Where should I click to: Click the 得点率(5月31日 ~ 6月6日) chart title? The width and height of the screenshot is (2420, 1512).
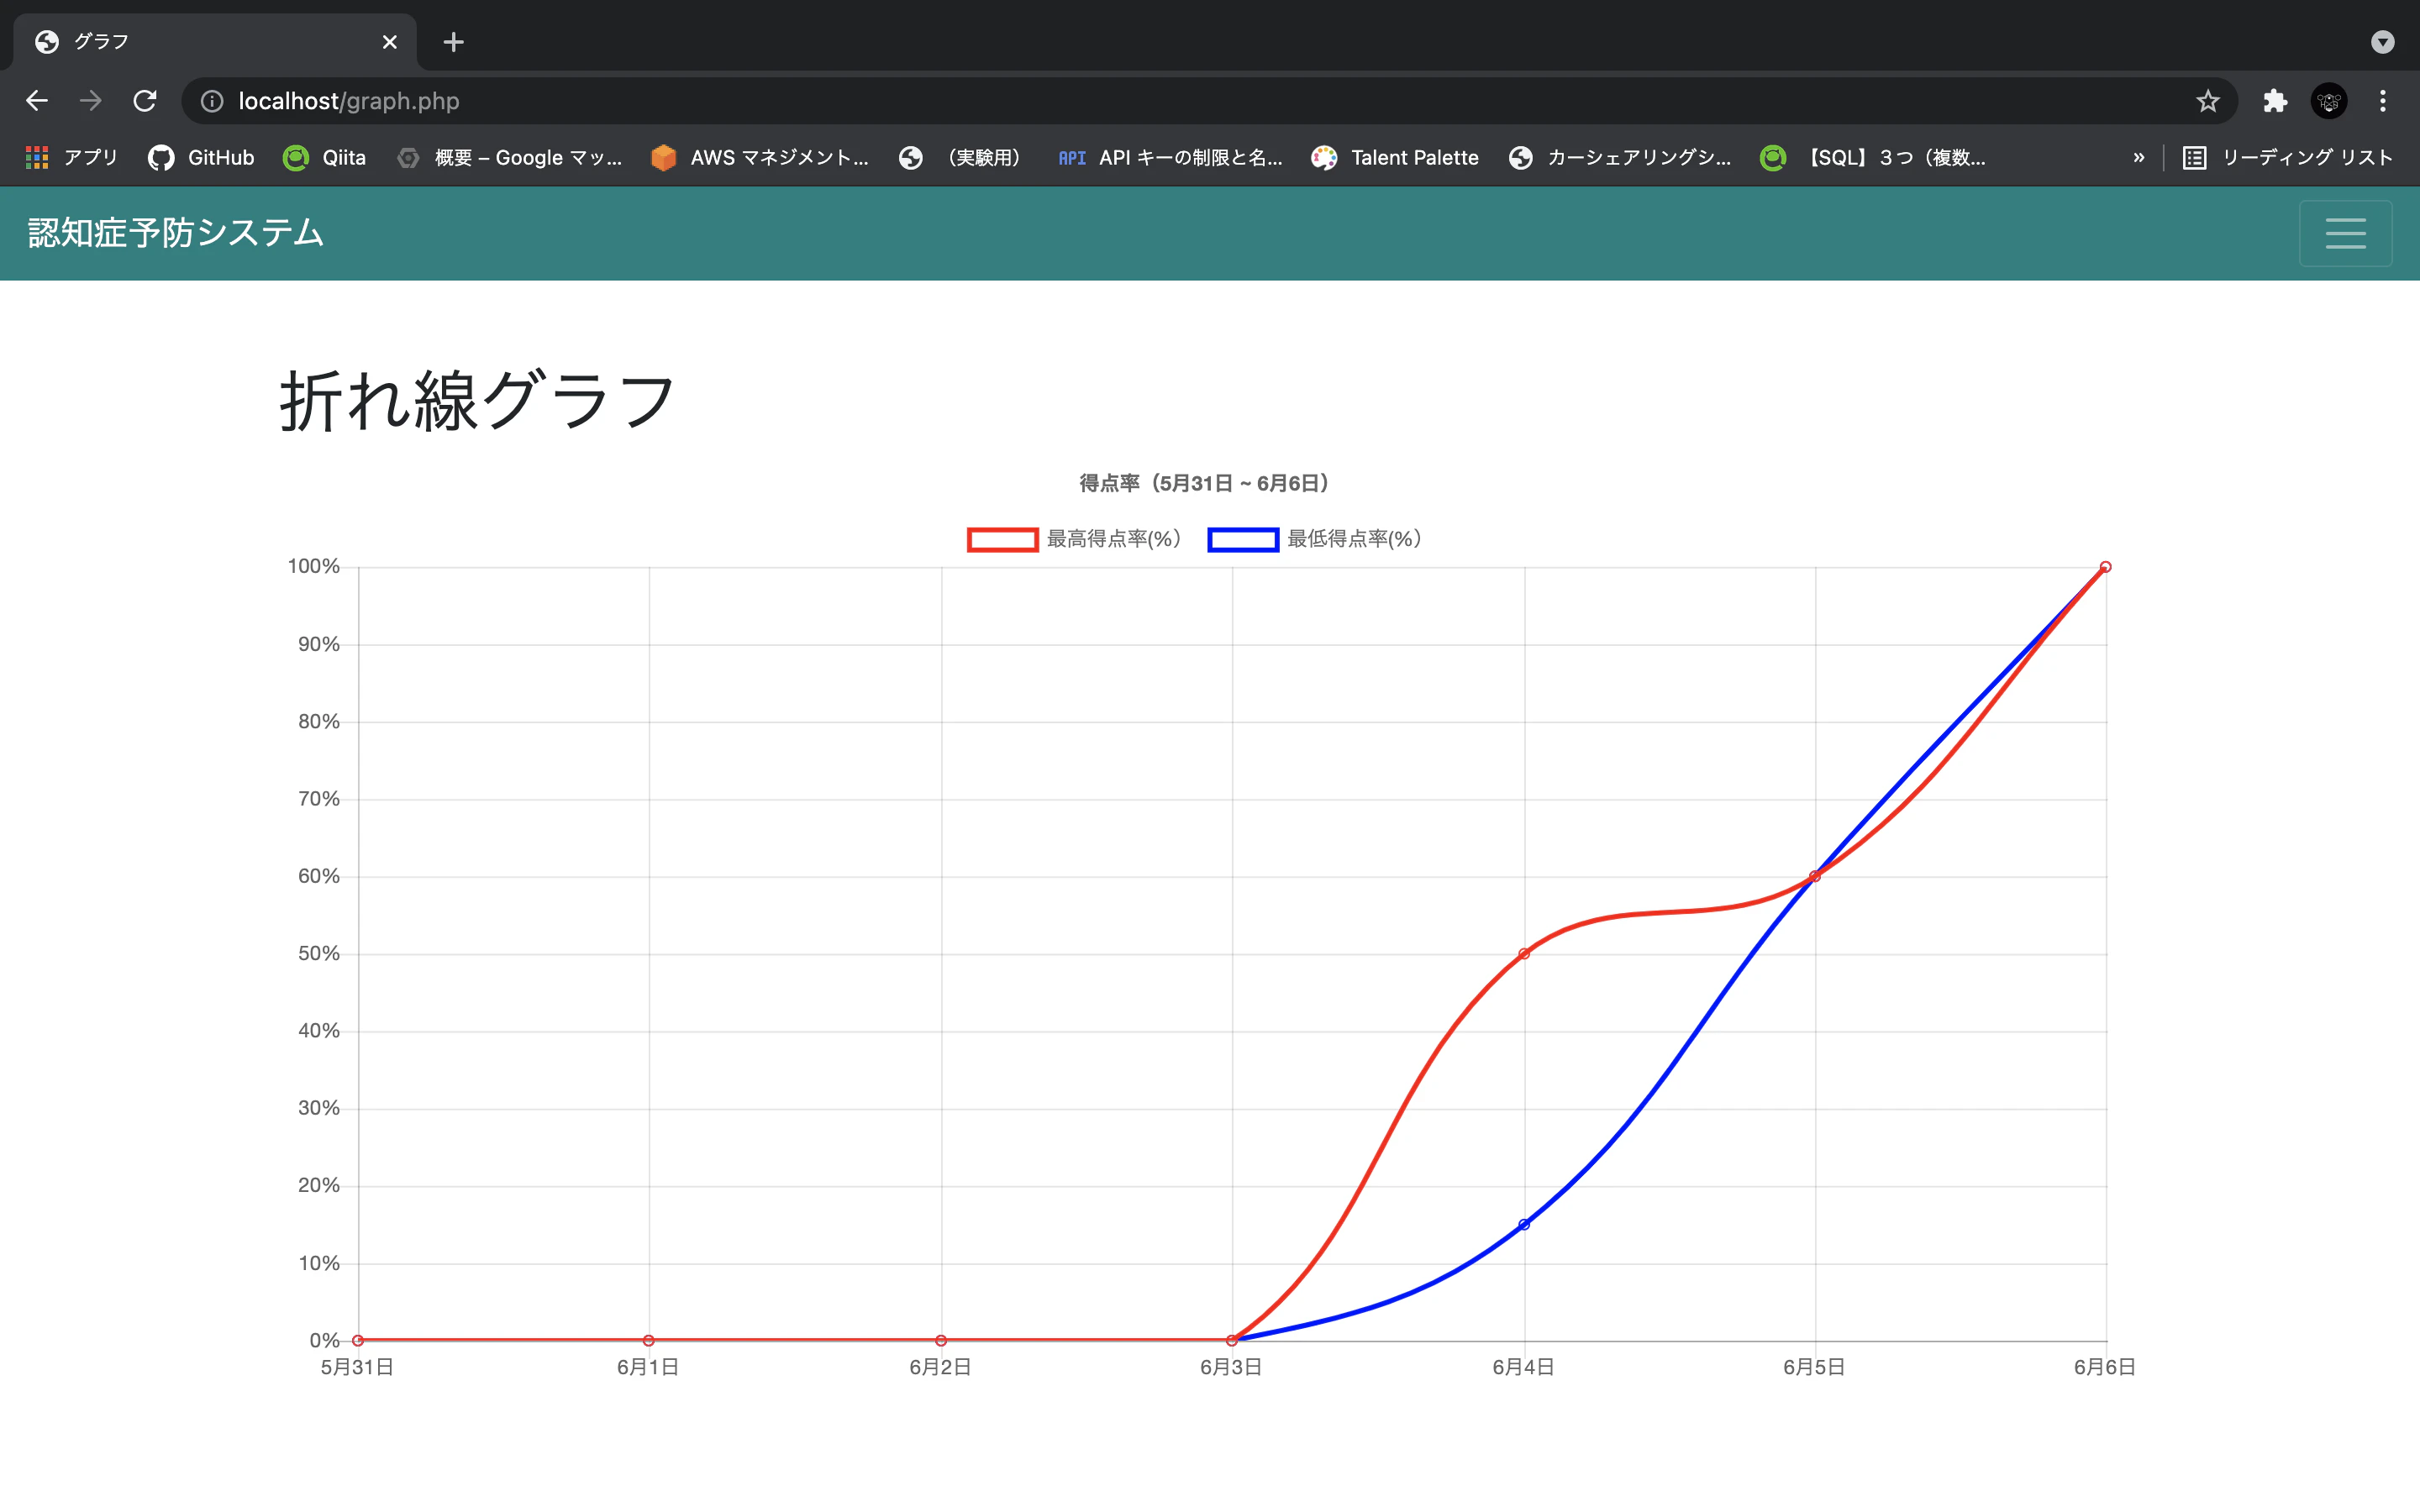coord(1204,484)
